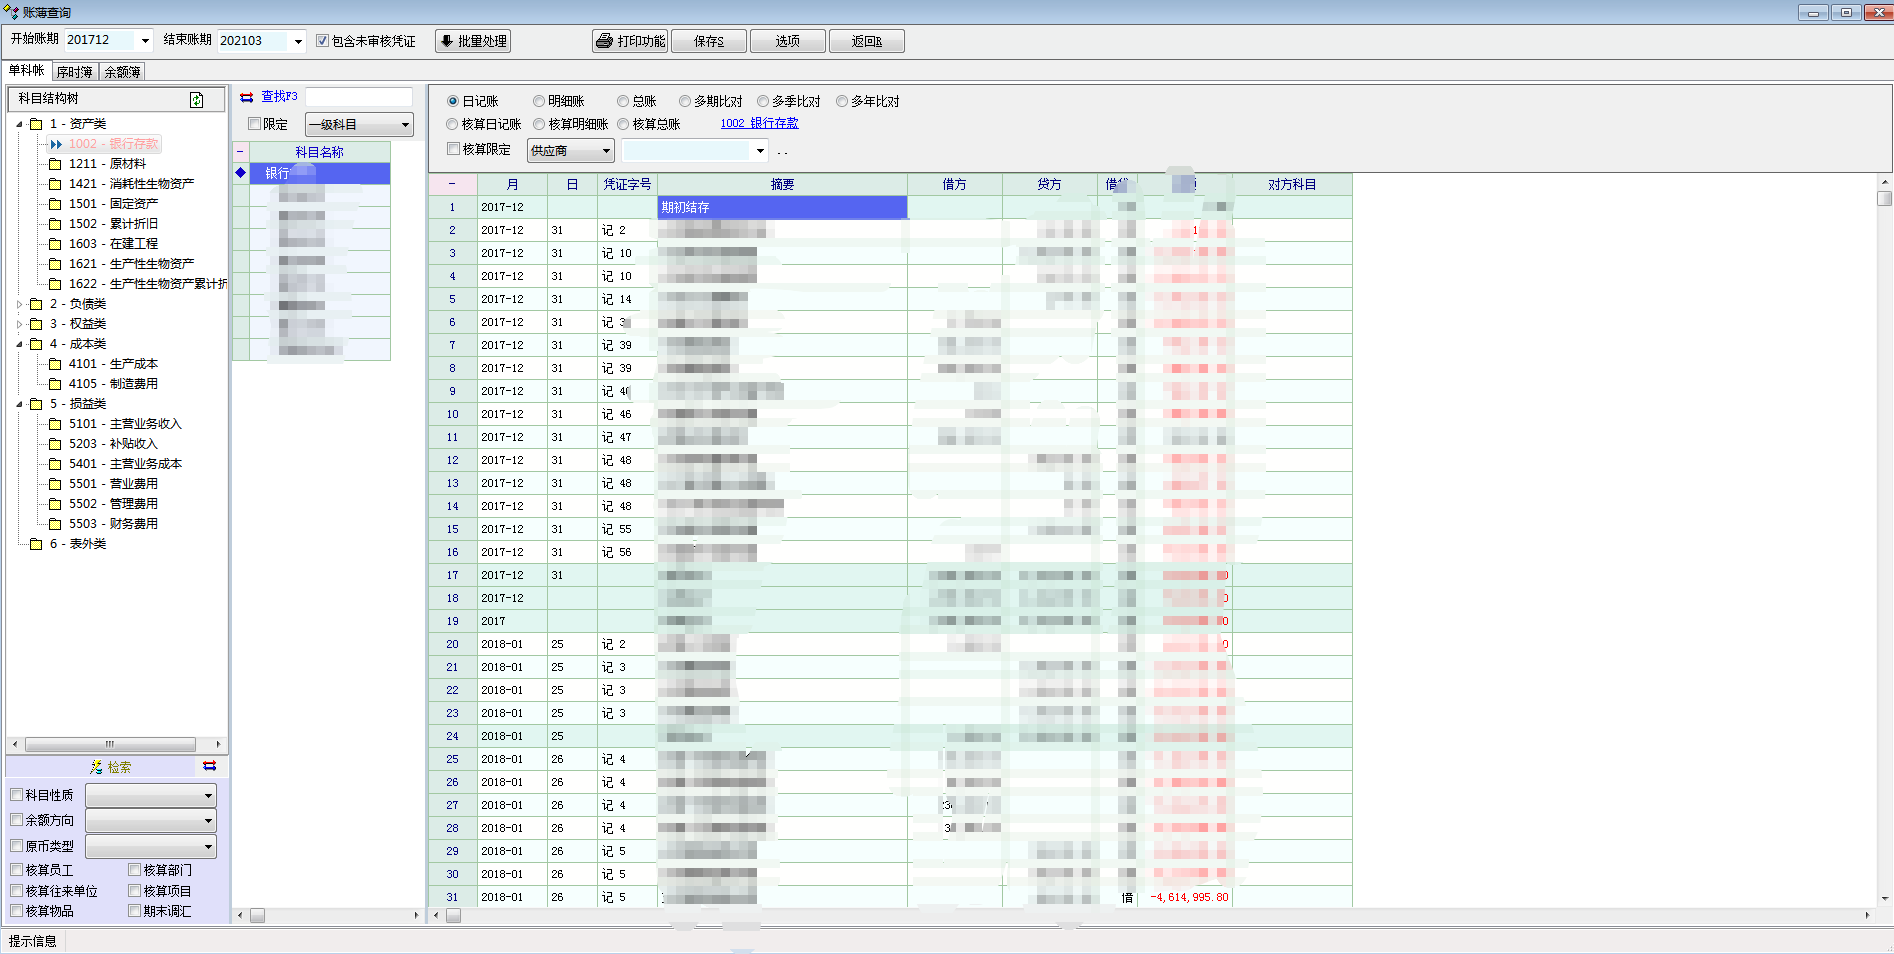Click the folder icon of 5101 - 主营业务收入
This screenshot has width=1894, height=954.
[56, 424]
